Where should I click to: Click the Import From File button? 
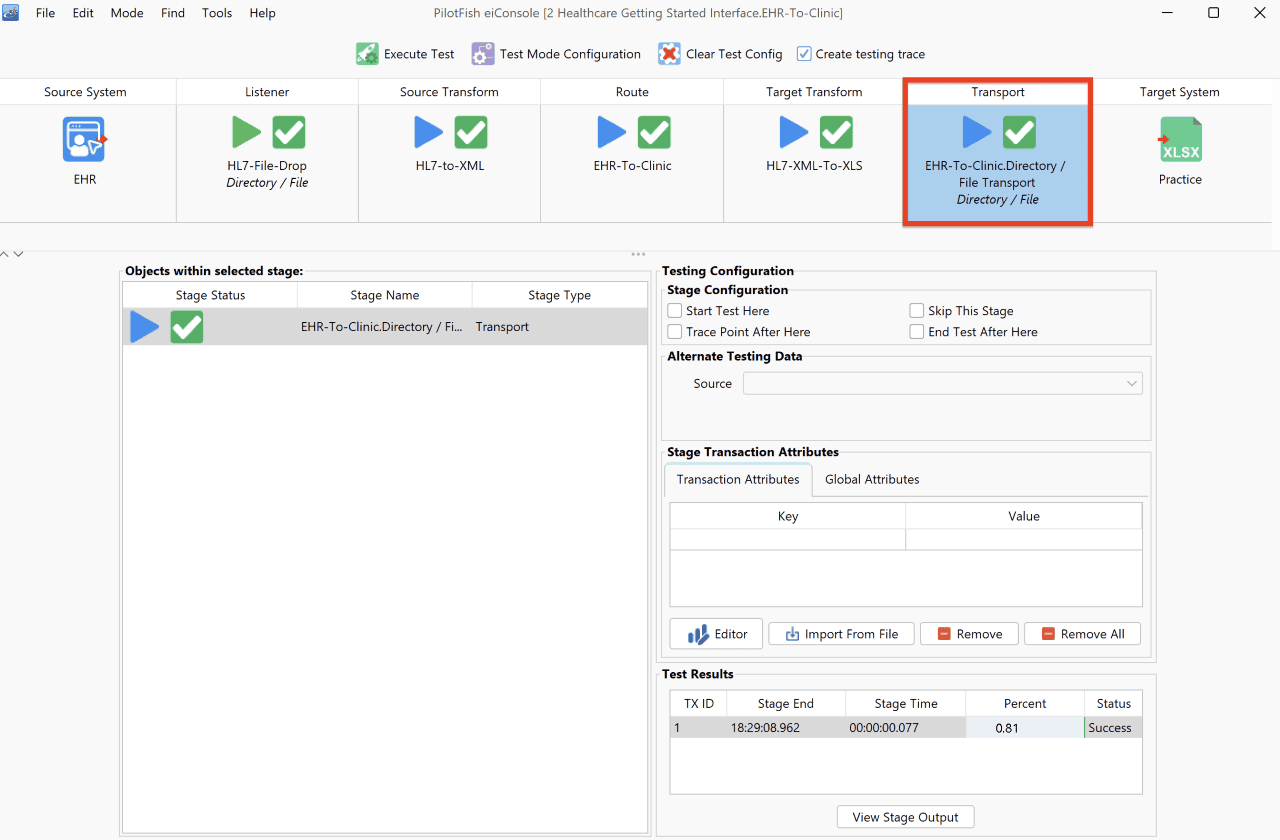[x=841, y=634]
